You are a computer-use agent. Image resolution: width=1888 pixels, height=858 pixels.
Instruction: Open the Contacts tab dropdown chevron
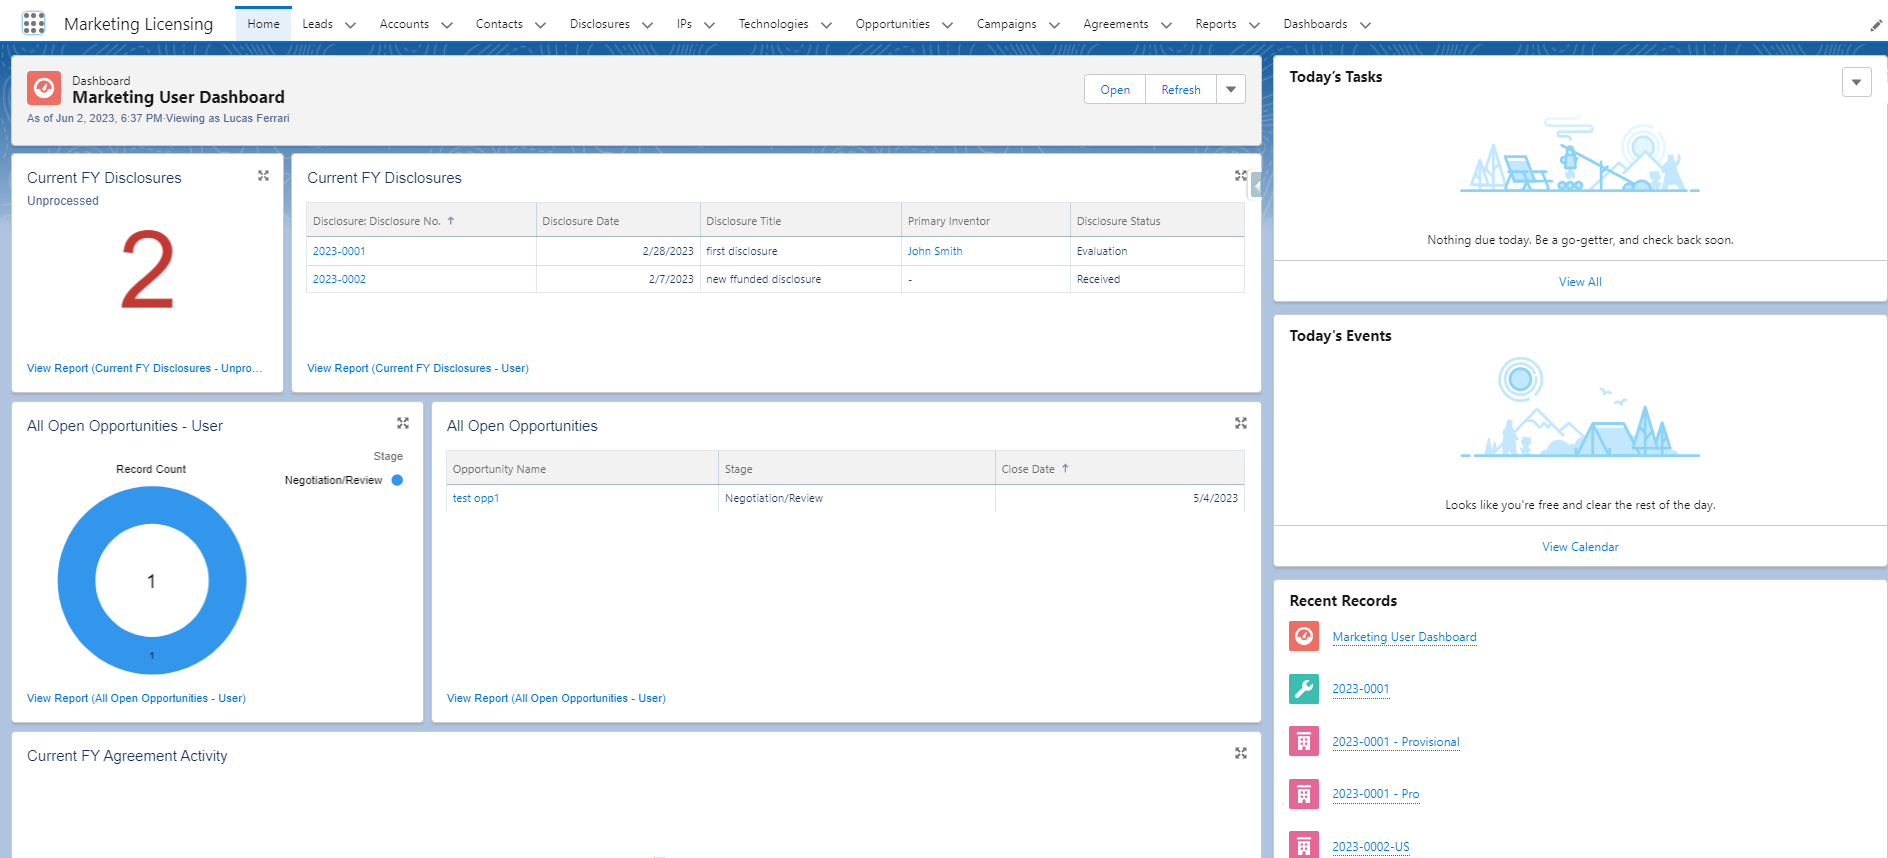click(x=541, y=25)
